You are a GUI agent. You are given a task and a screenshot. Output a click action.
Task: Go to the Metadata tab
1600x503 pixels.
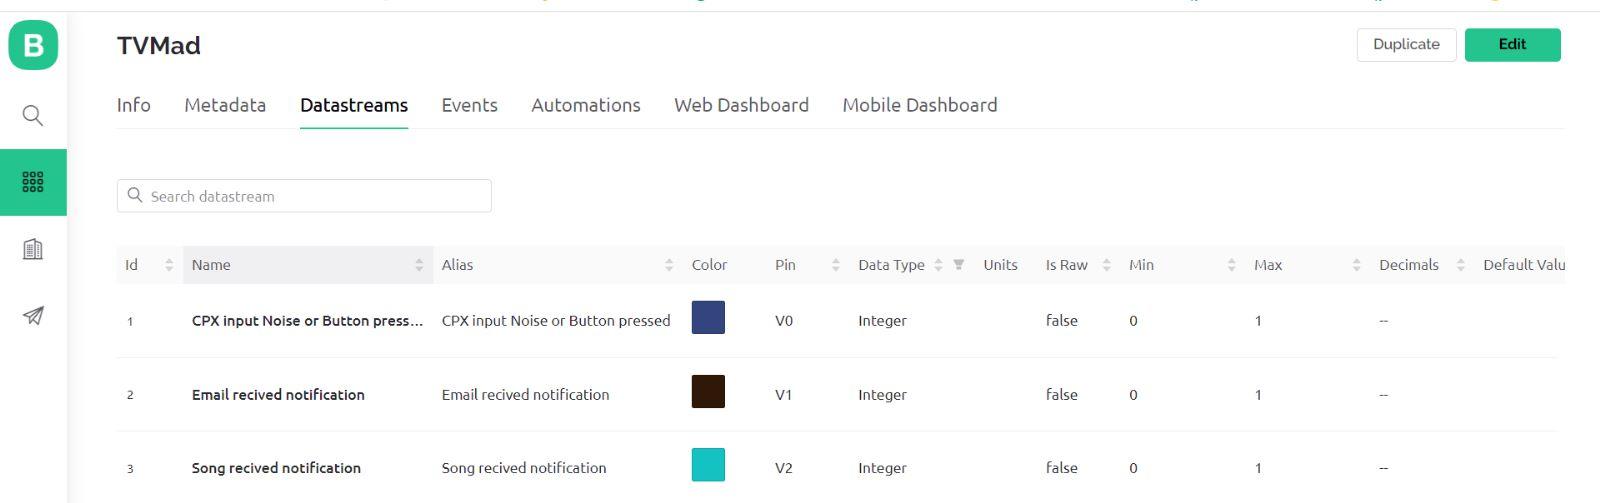tap(225, 105)
